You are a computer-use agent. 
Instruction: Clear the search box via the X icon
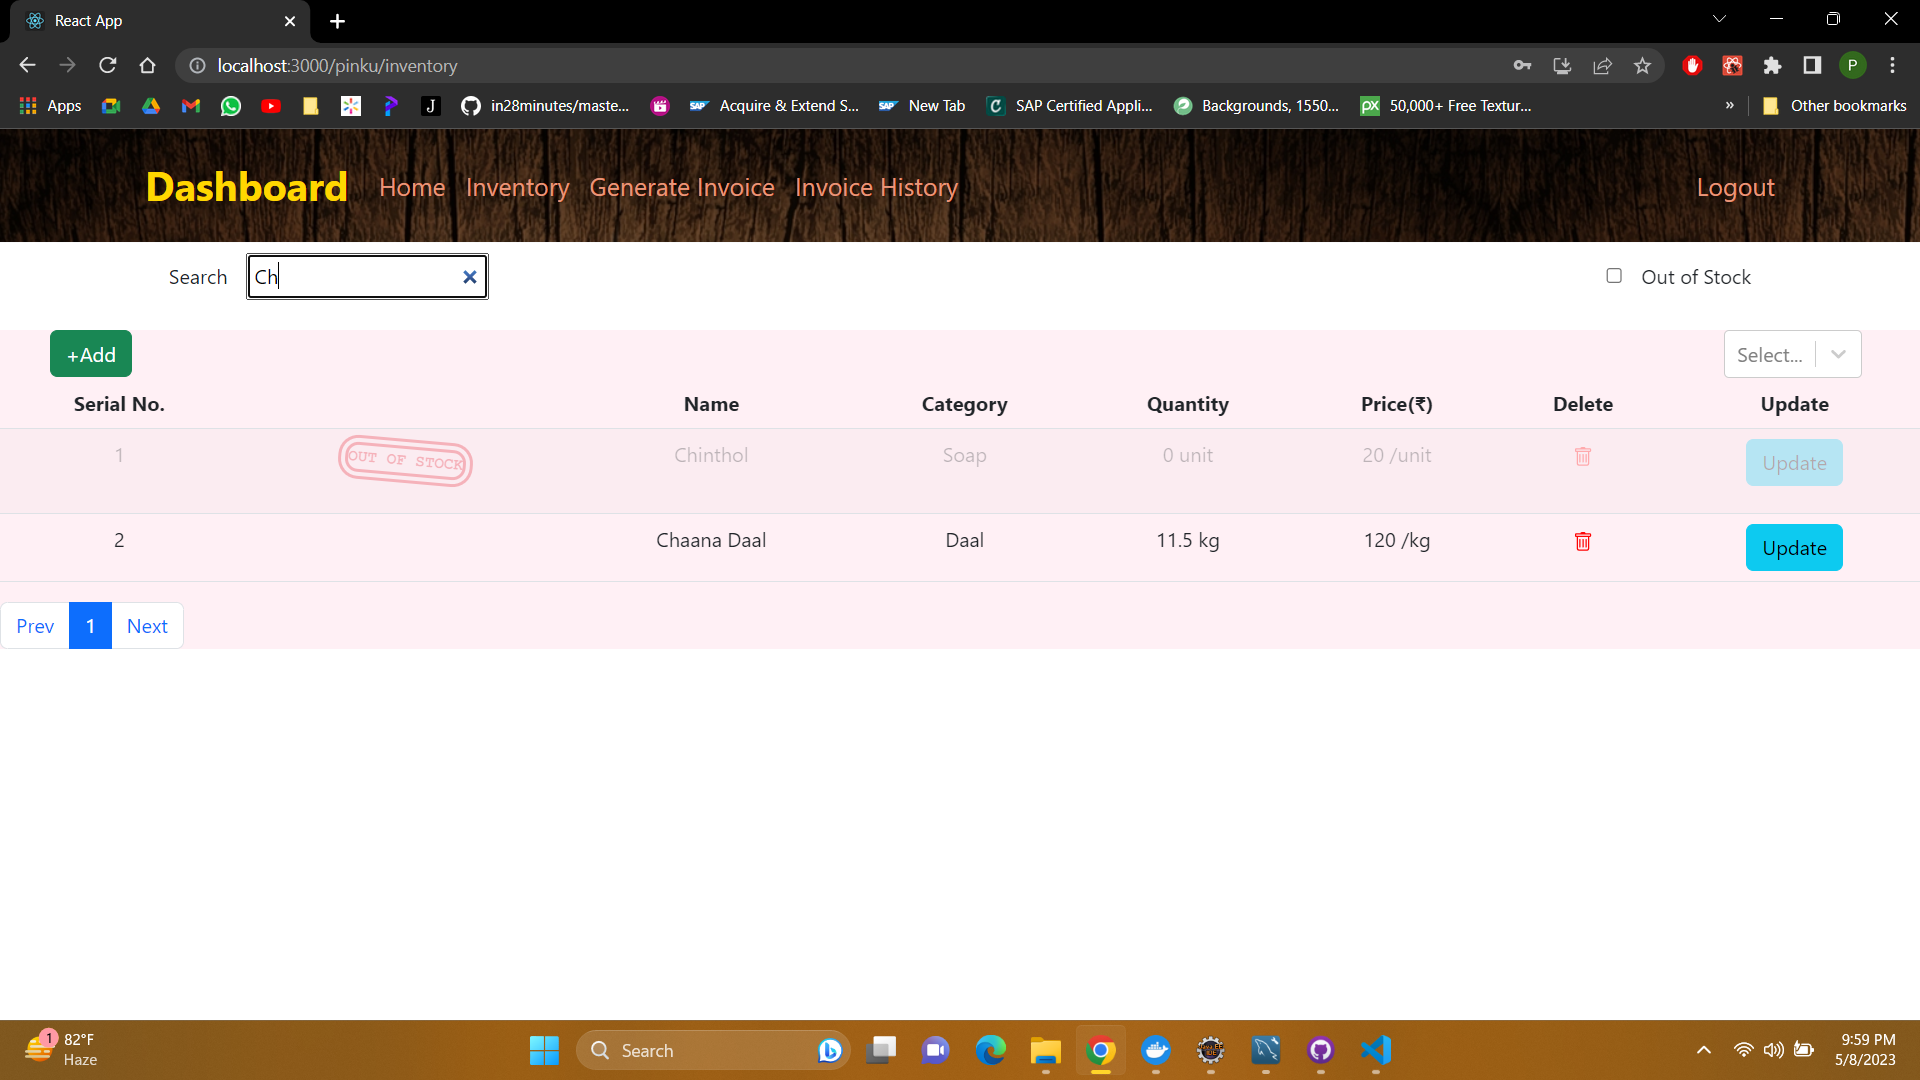click(x=469, y=277)
